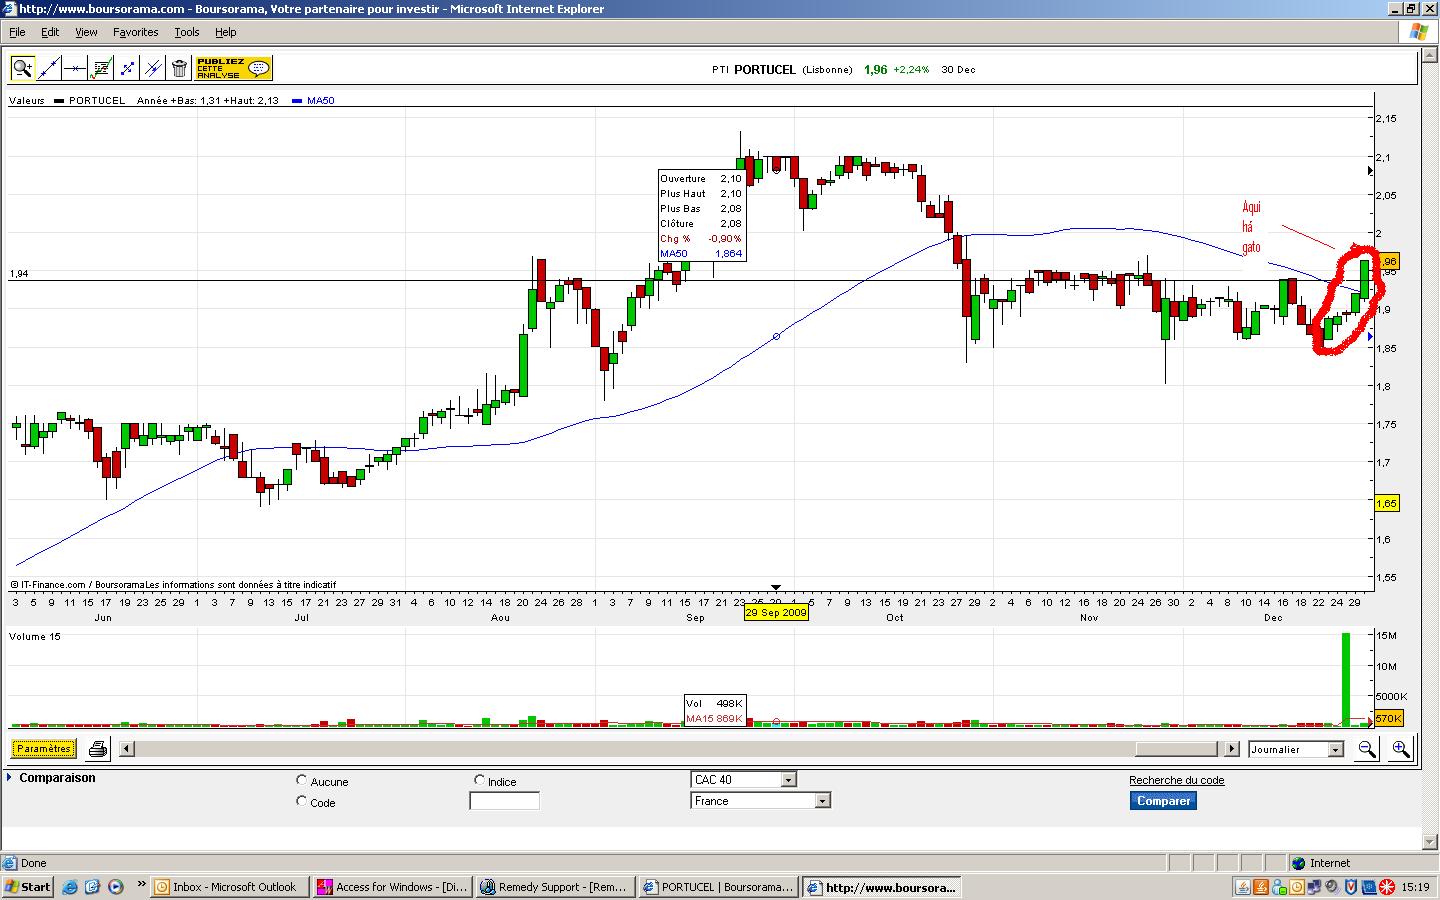This screenshot has height=900, width=1440.
Task: Expand the Comparaison section arrow
Action: 10,777
